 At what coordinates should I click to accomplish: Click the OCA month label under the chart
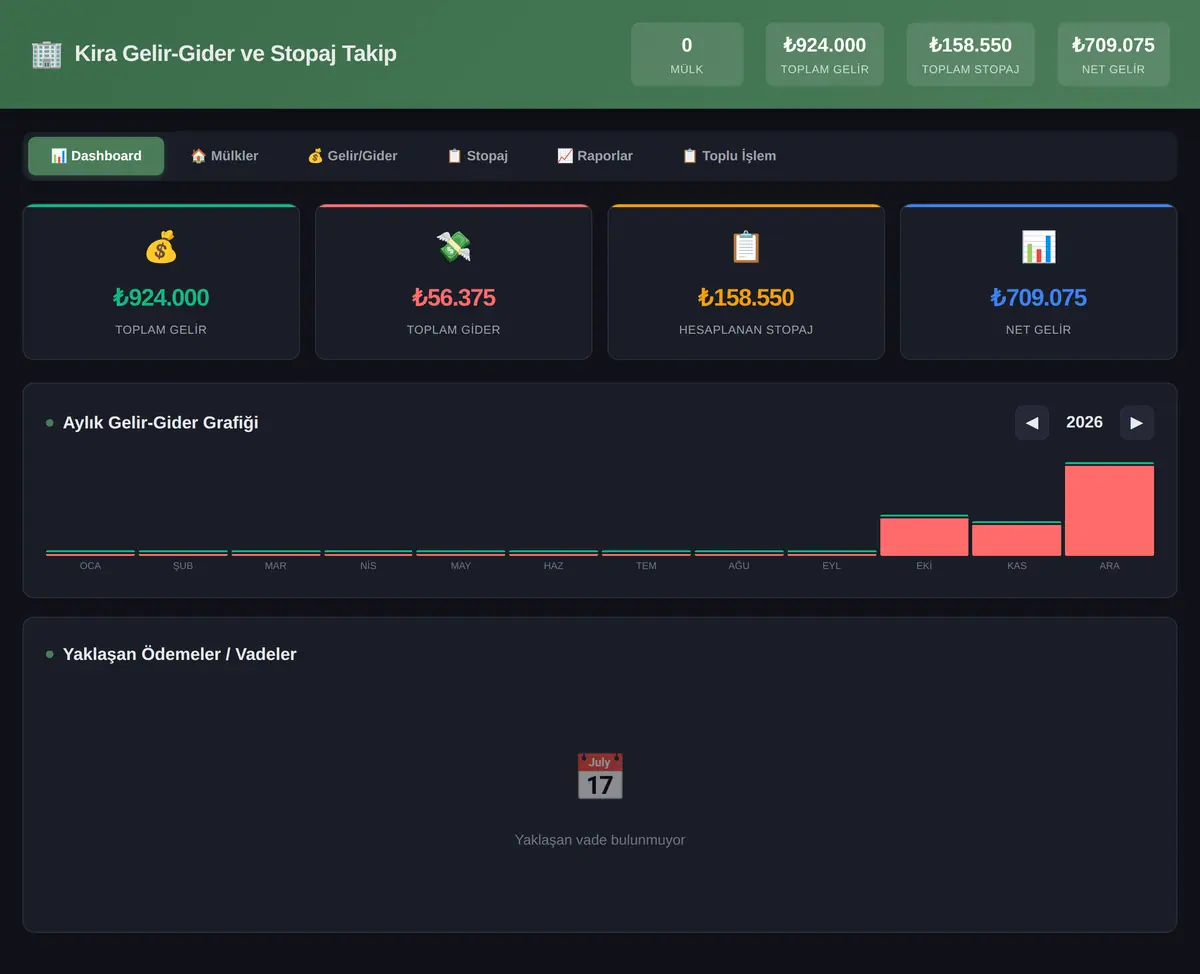coord(90,566)
